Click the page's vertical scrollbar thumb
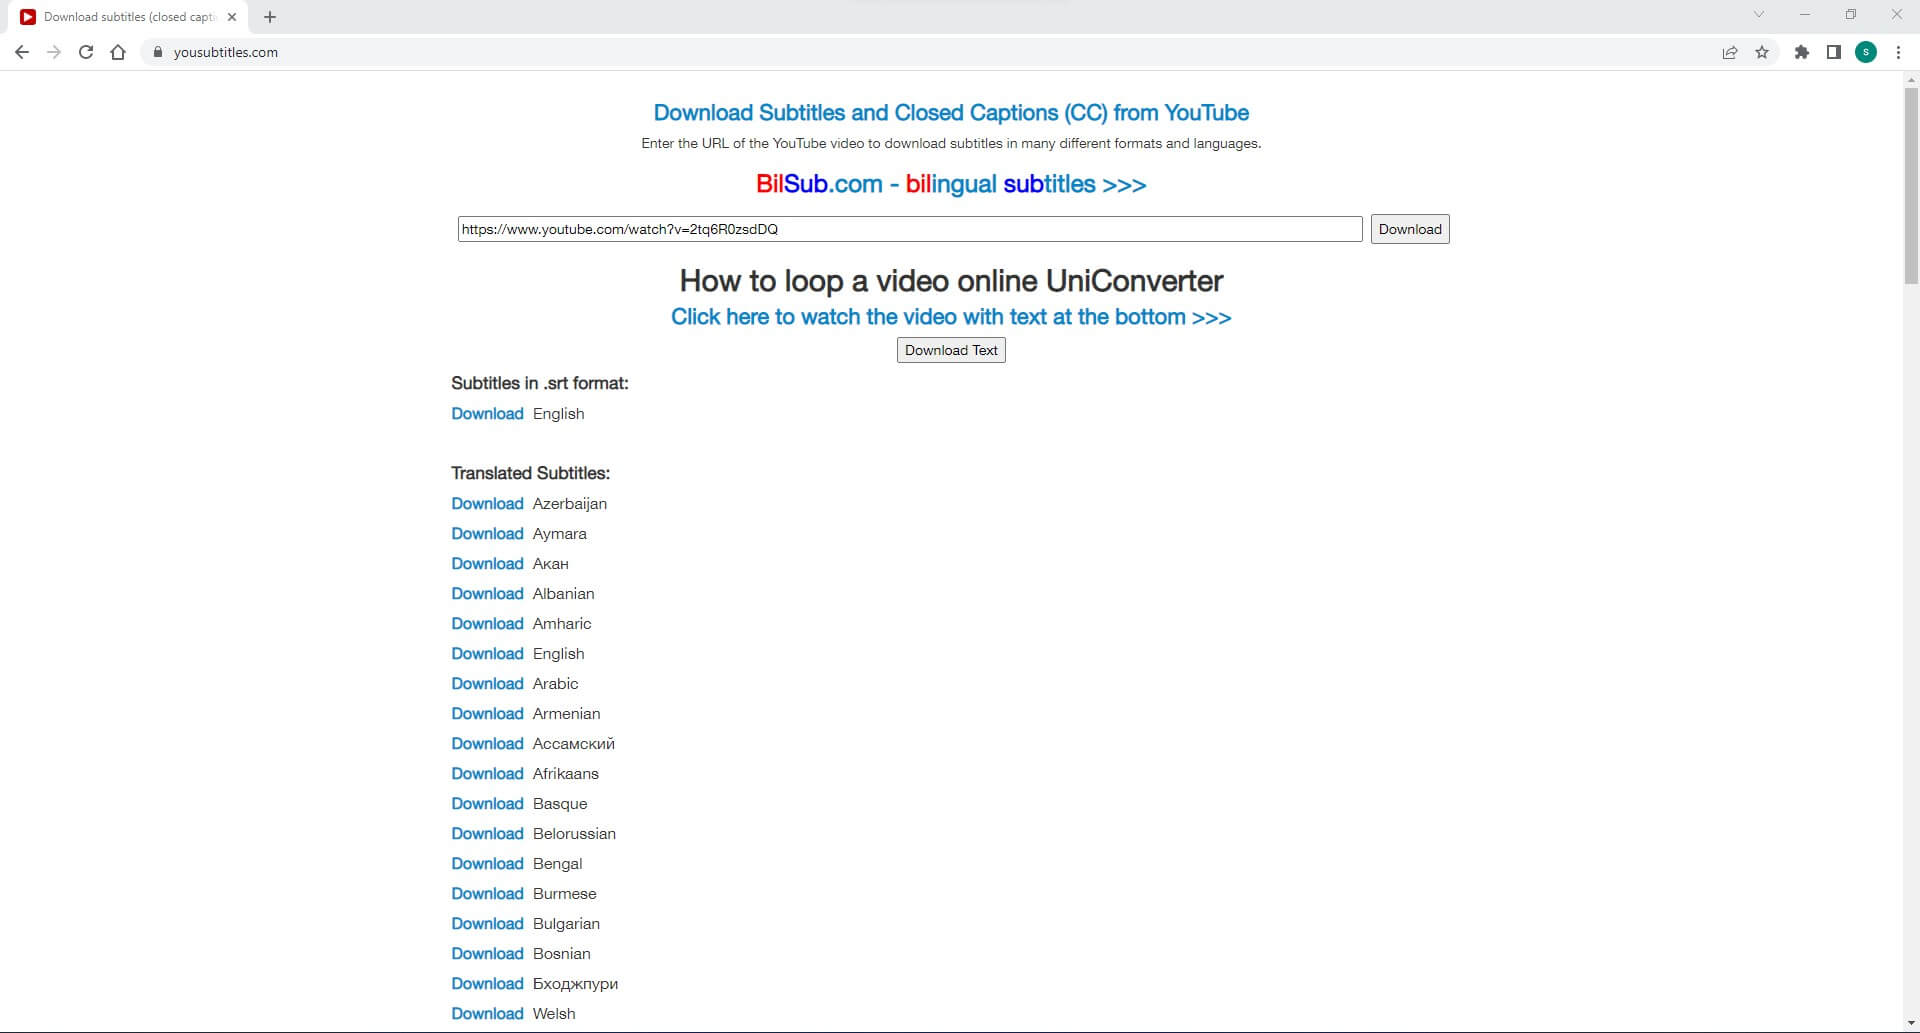1920x1033 pixels. [1911, 186]
